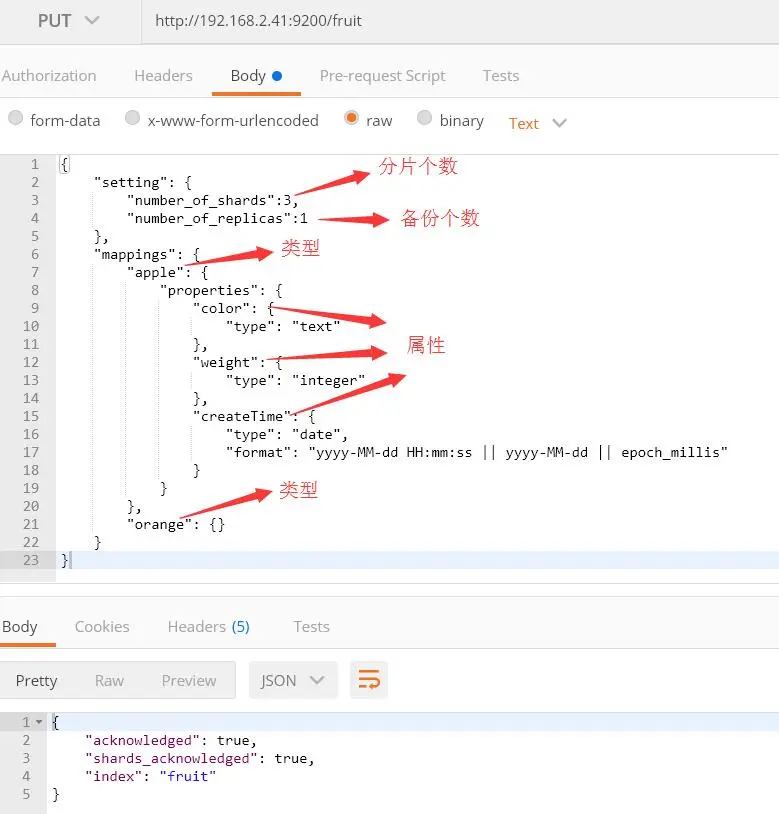779x814 pixels.
Task: Select x-www-form-urlencoded radio button
Action: click(x=132, y=118)
